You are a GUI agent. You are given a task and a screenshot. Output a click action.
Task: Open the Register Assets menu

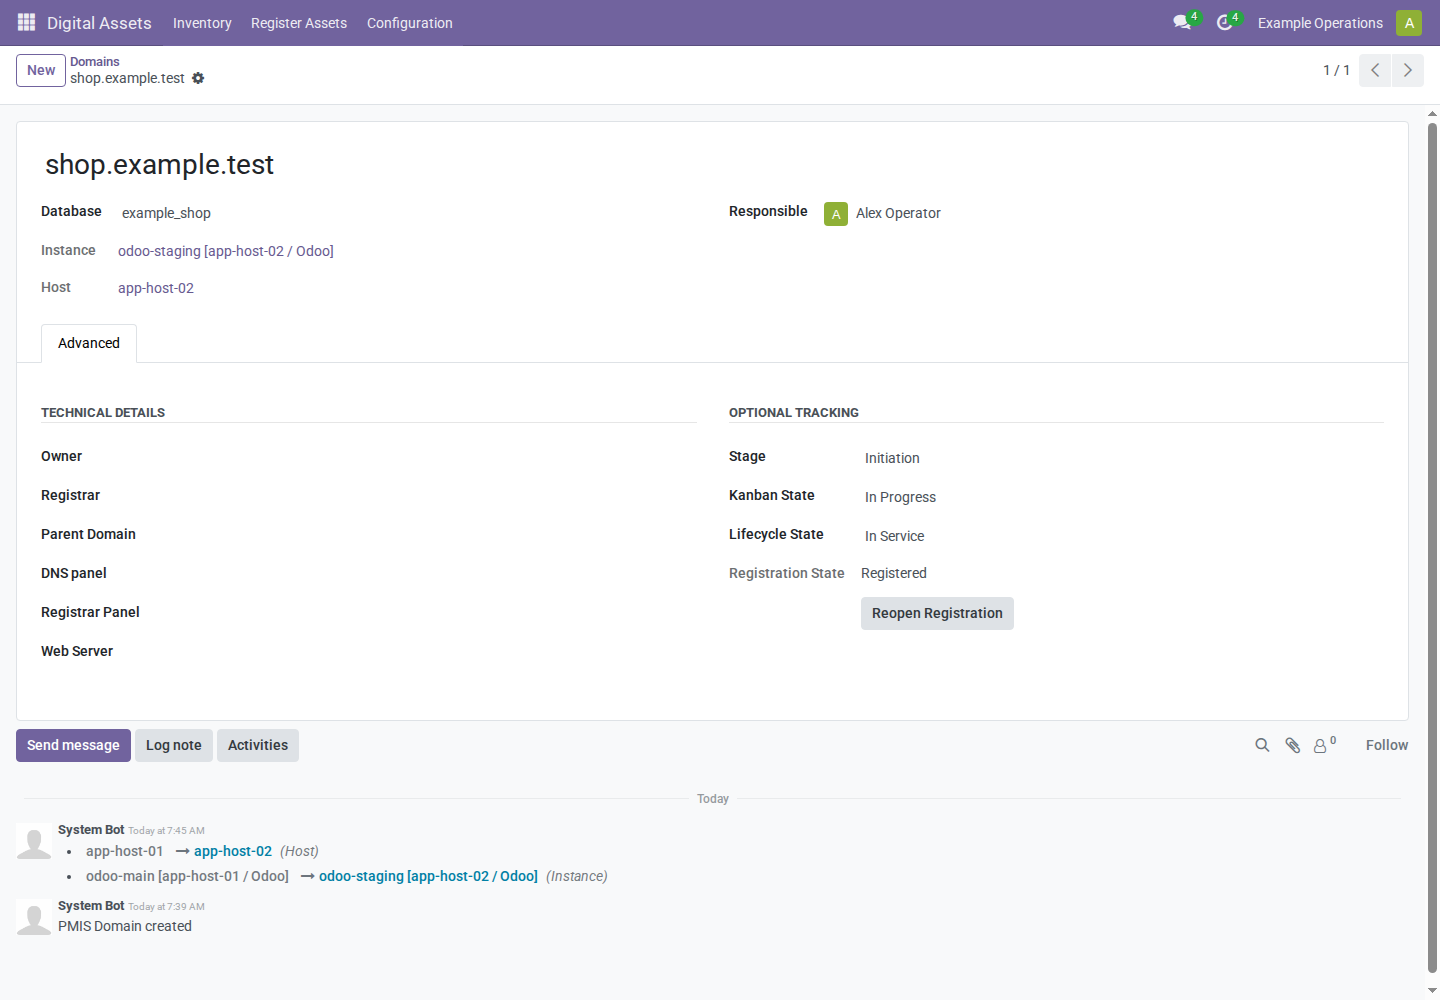[299, 23]
